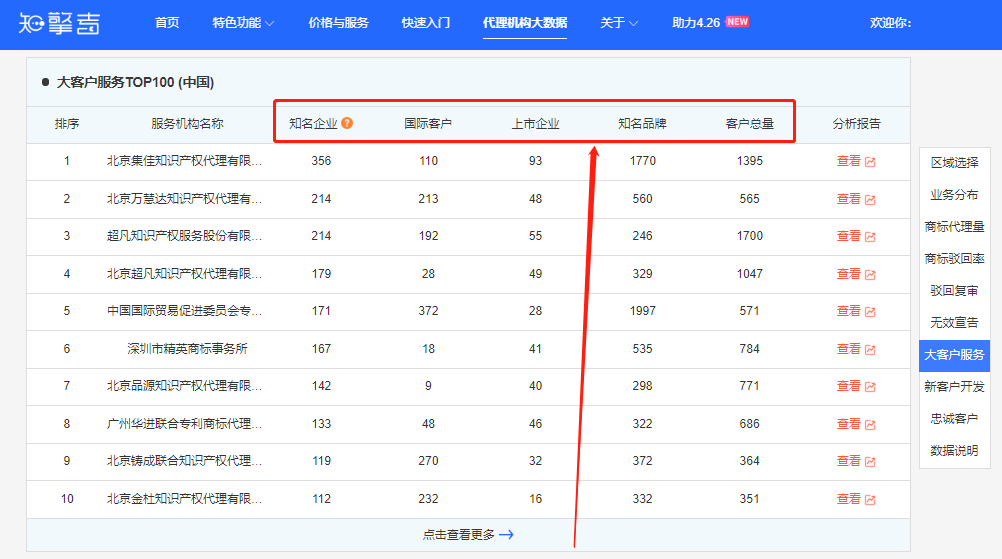Expand the 关于 dropdown menu
This screenshot has width=1002, height=559.
coord(619,23)
